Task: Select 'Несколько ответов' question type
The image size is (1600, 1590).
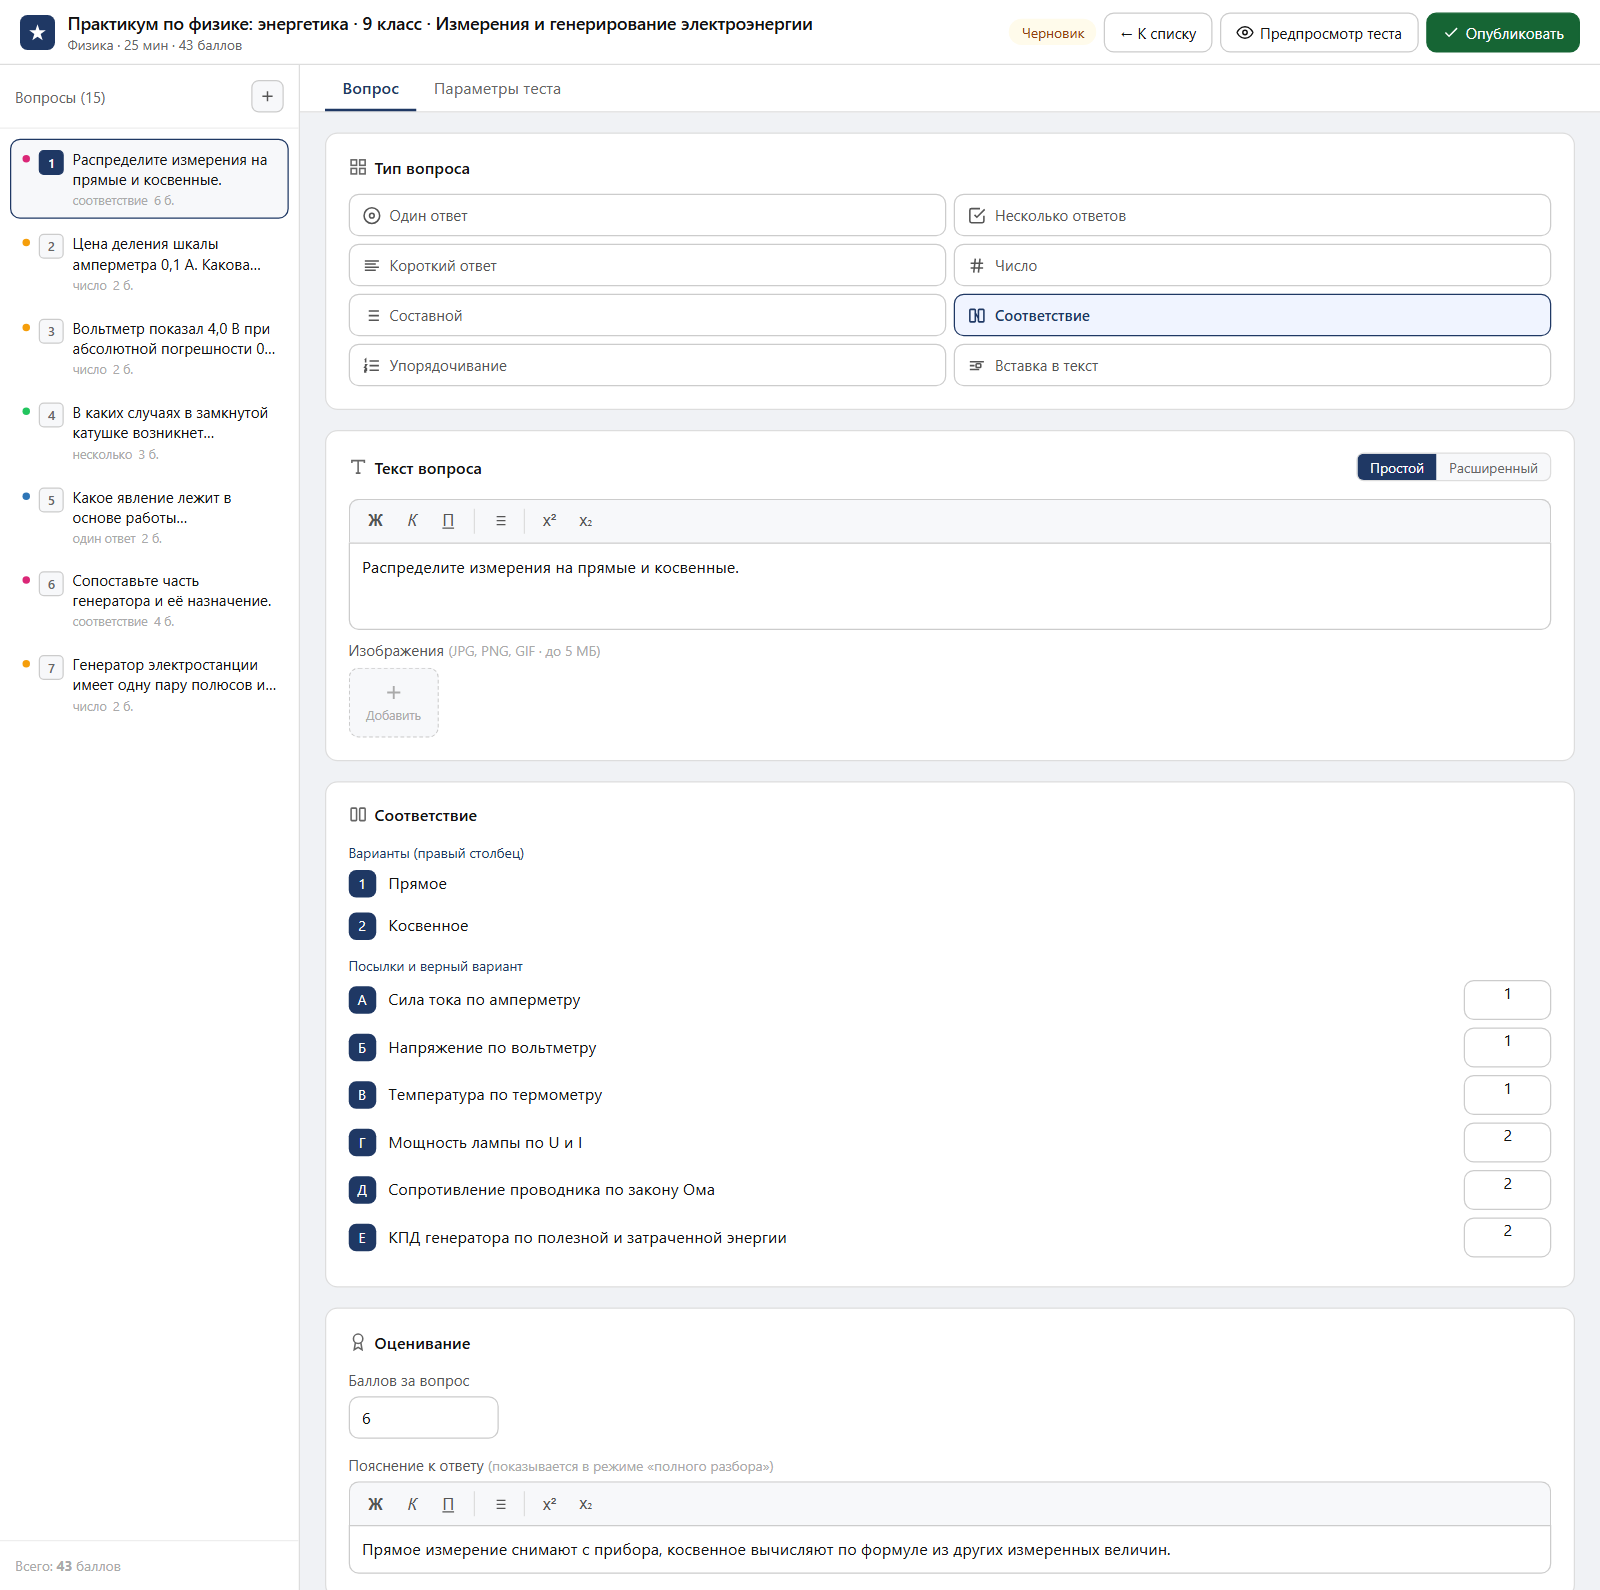Action: click(x=1252, y=215)
